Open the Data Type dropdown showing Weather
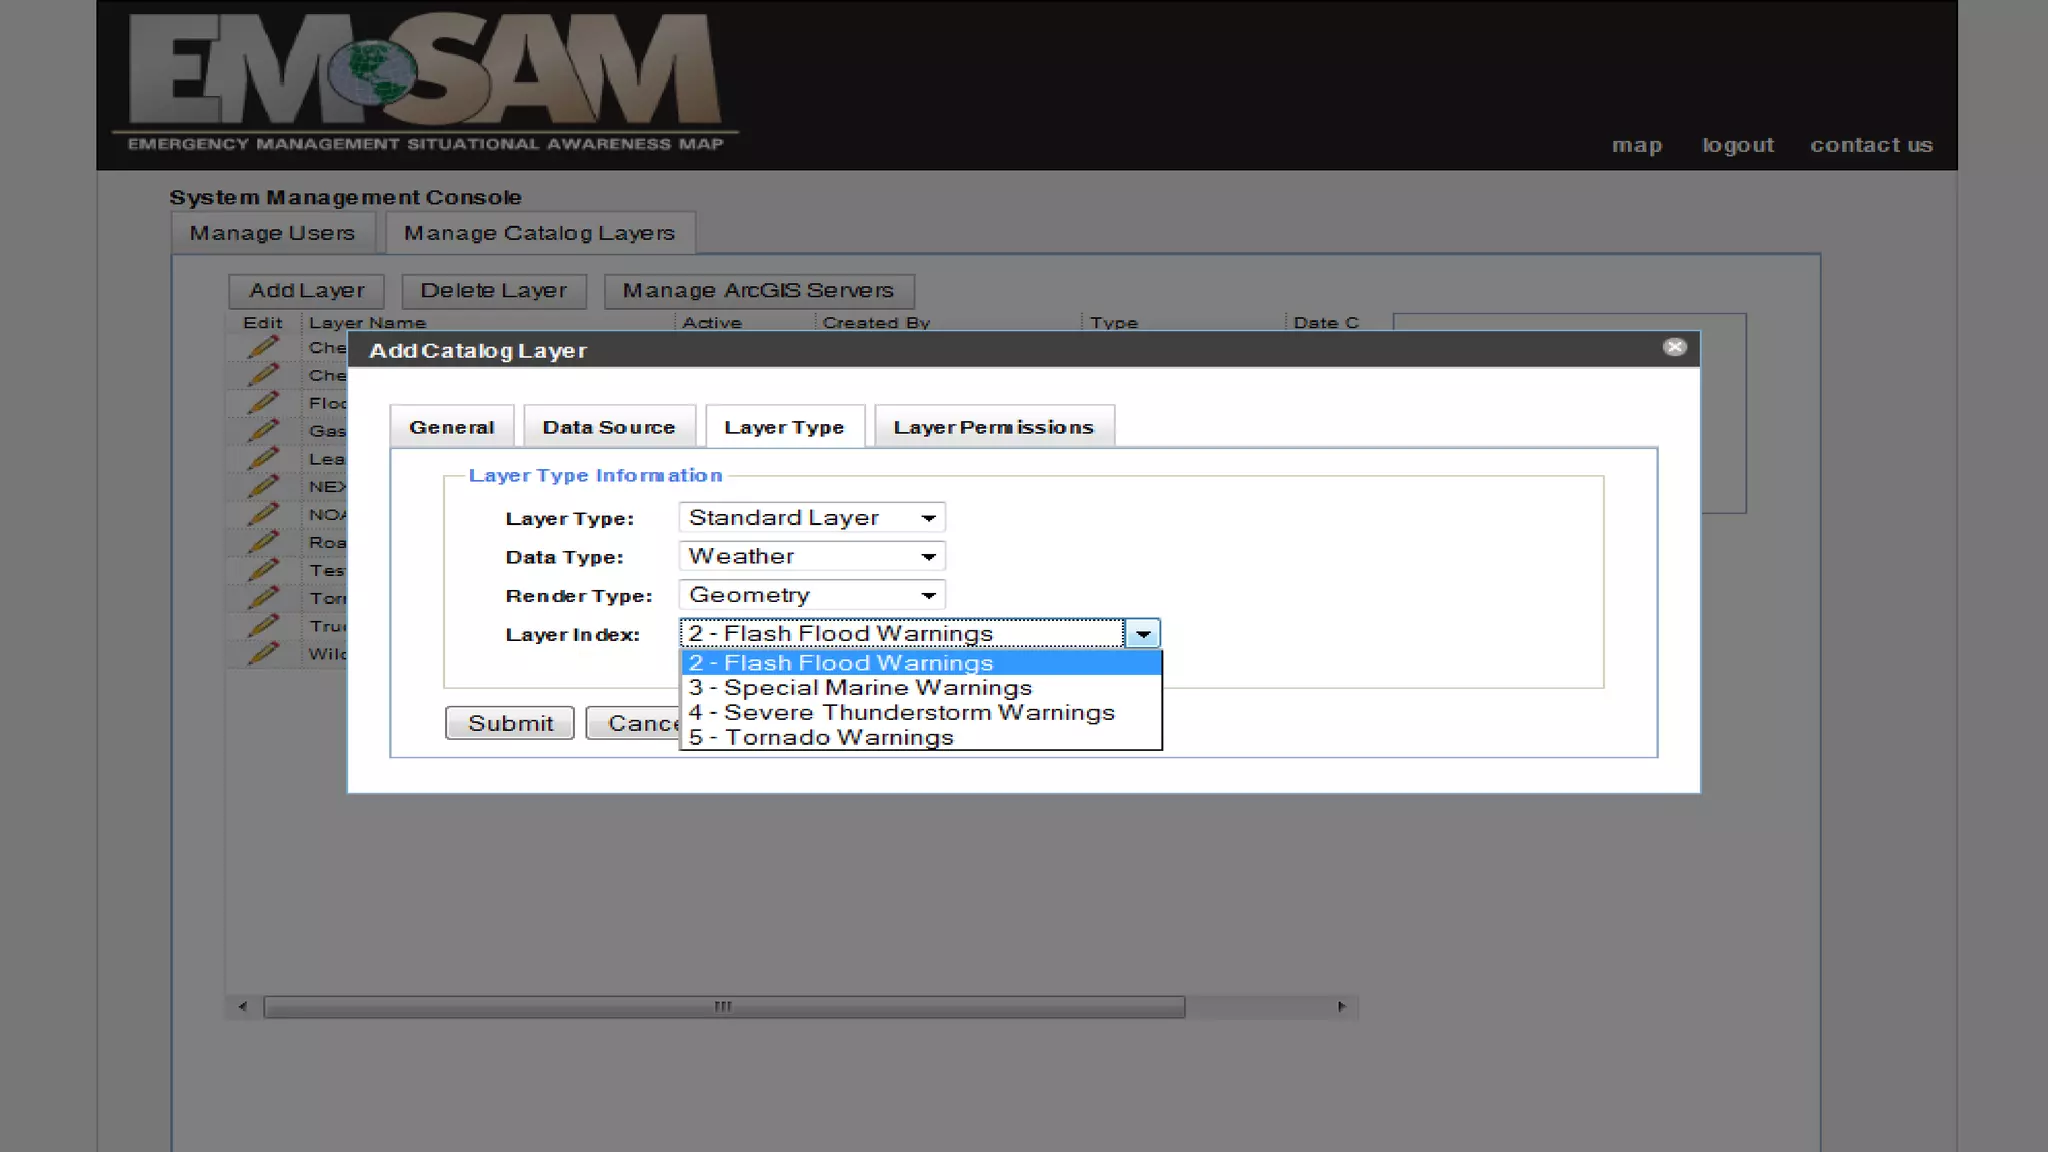Screen dimensions: 2048x1152 pos(811,556)
